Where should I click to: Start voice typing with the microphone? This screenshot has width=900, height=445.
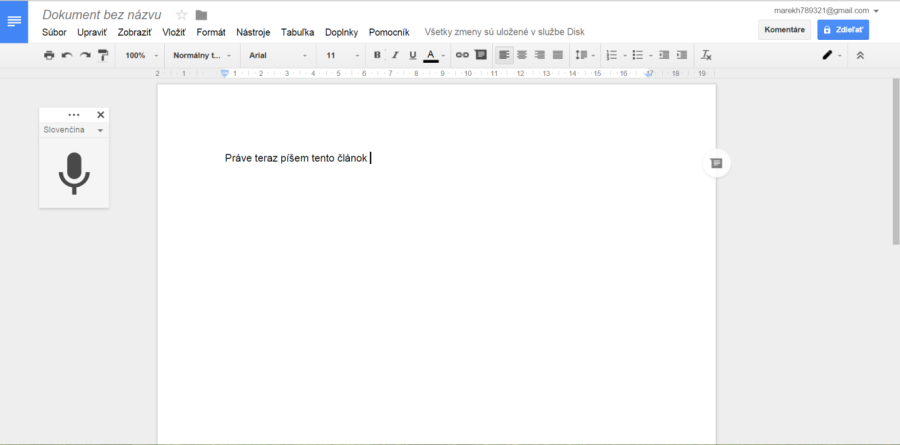click(x=74, y=172)
